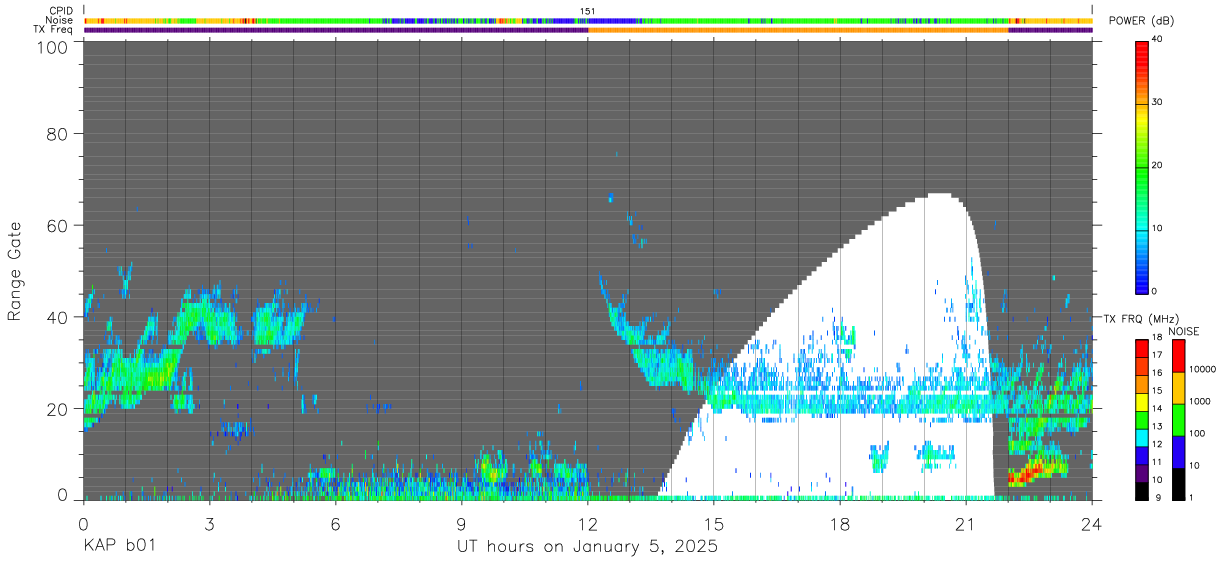Click the 16 tick on the TX FRQ scale
The height and width of the screenshot is (567, 1228).
point(1156,374)
